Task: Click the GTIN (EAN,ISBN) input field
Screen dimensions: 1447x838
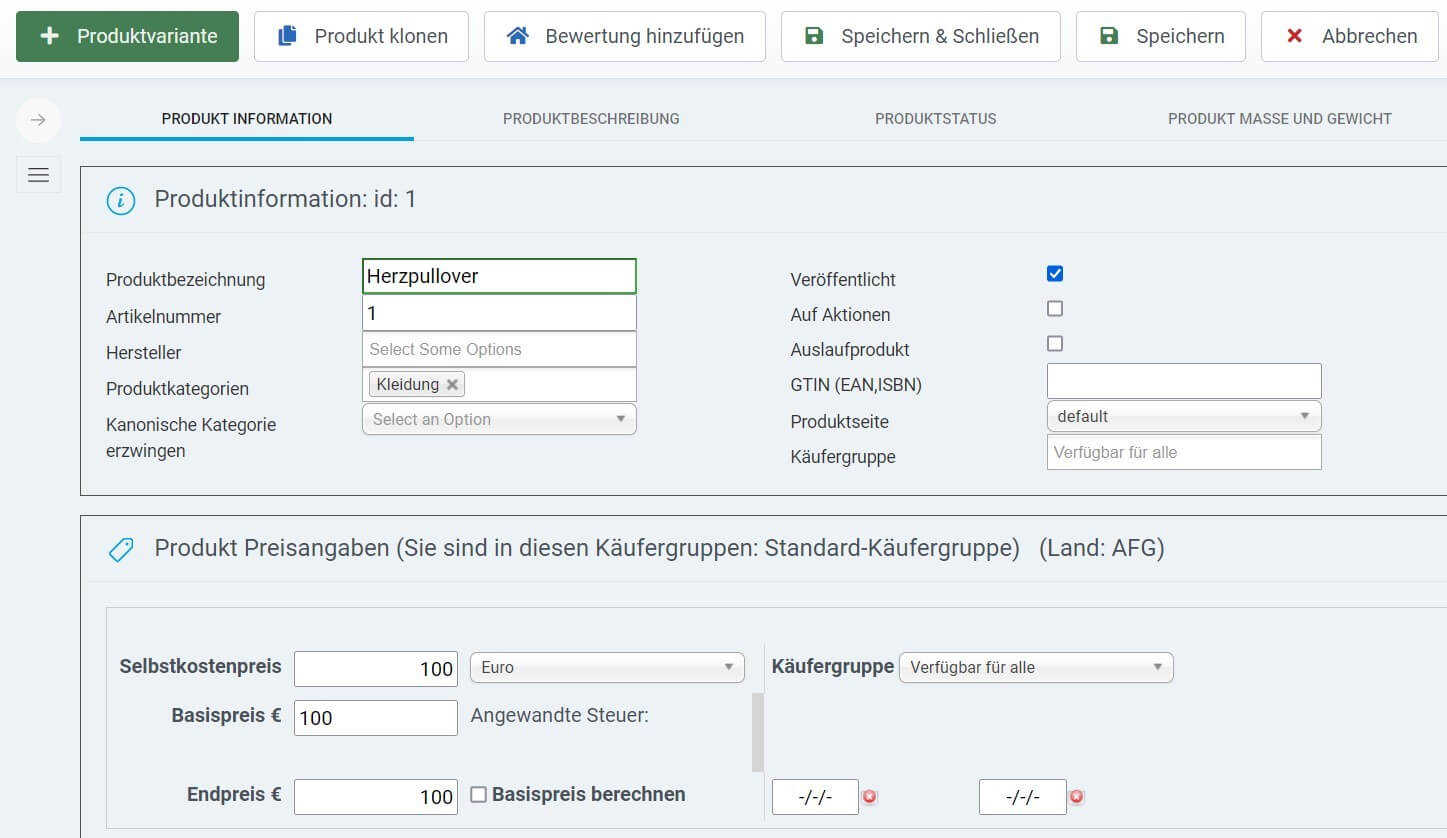Action: pos(1184,381)
